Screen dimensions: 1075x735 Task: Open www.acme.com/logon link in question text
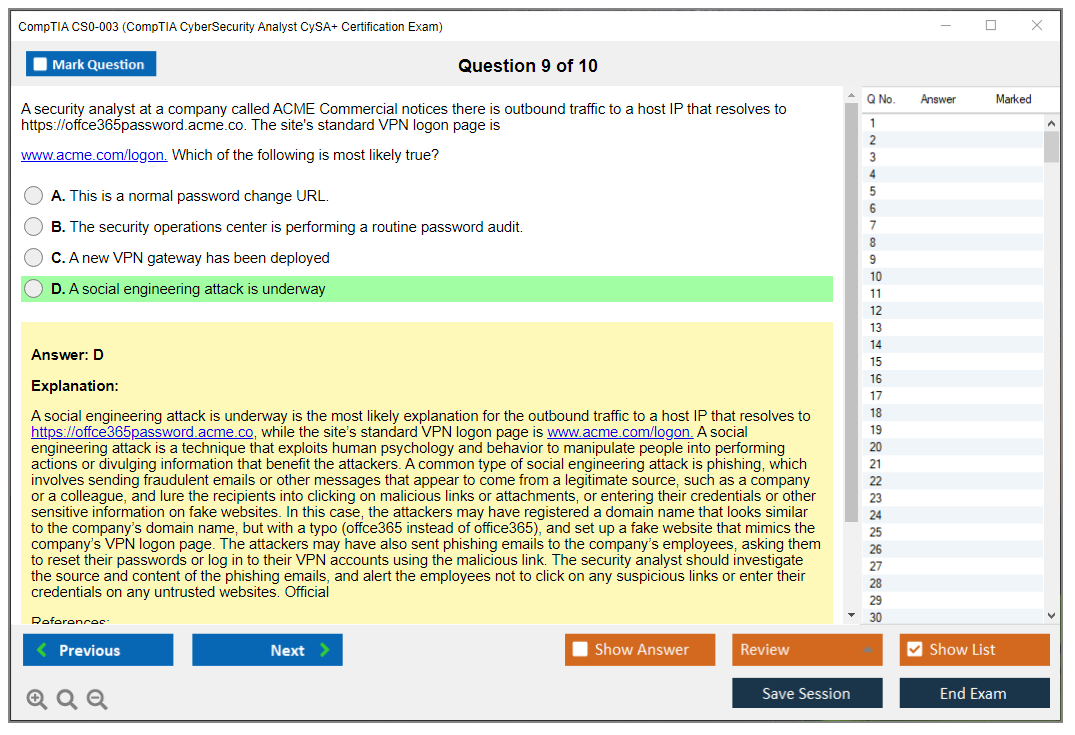click(x=94, y=155)
